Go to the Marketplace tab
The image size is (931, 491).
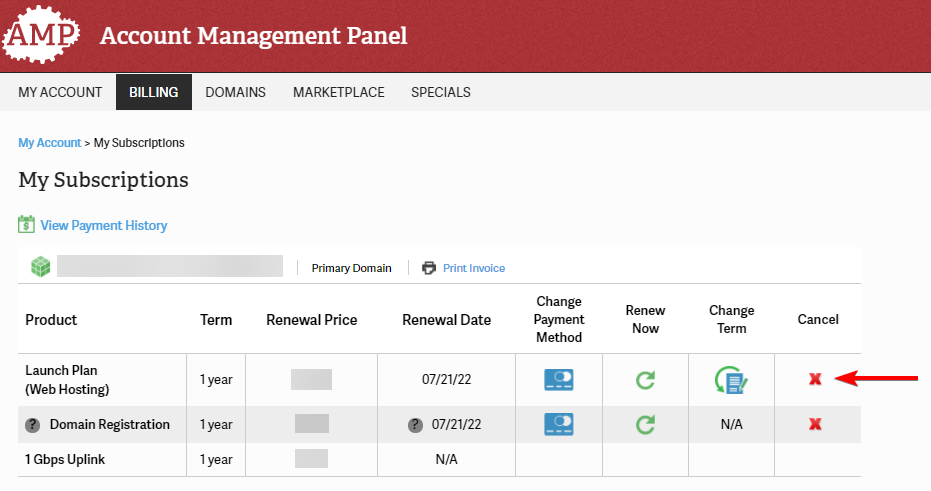tap(338, 92)
